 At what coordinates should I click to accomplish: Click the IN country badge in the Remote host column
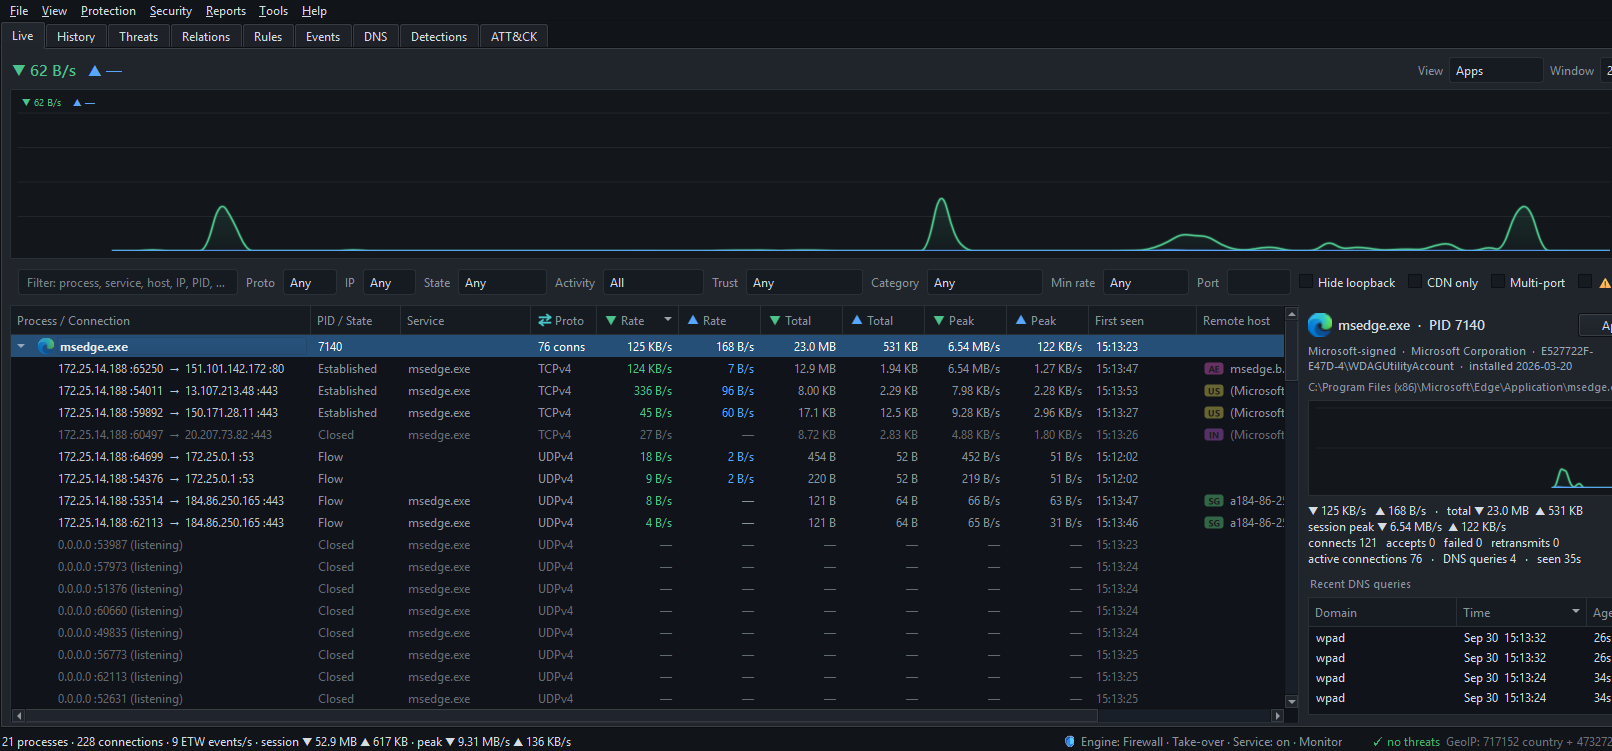[1214, 435]
